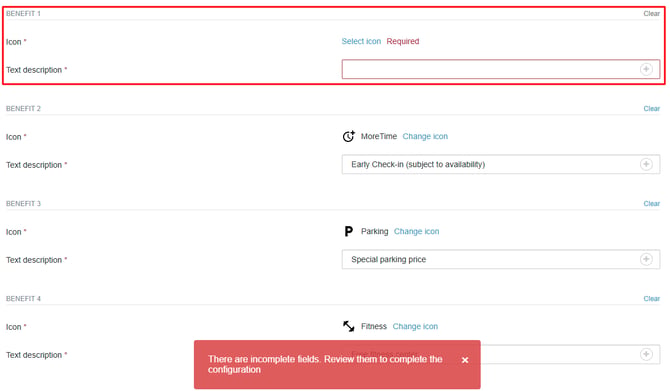The width and height of the screenshot is (670, 391).
Task: Click plus icon in Special parking price field
Action: (x=646, y=259)
